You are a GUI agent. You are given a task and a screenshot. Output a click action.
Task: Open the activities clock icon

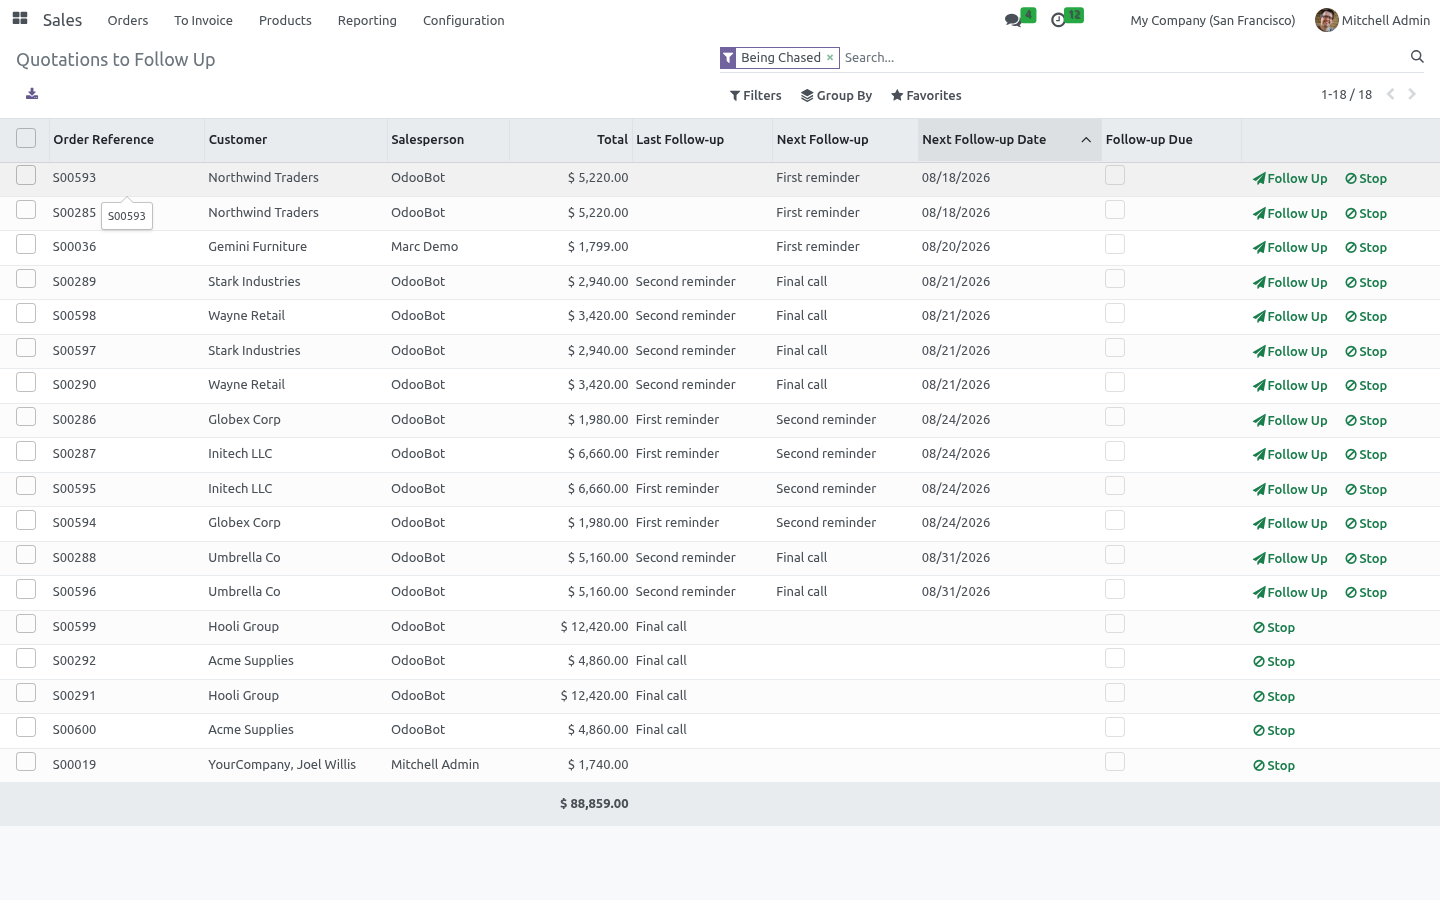click(x=1058, y=20)
